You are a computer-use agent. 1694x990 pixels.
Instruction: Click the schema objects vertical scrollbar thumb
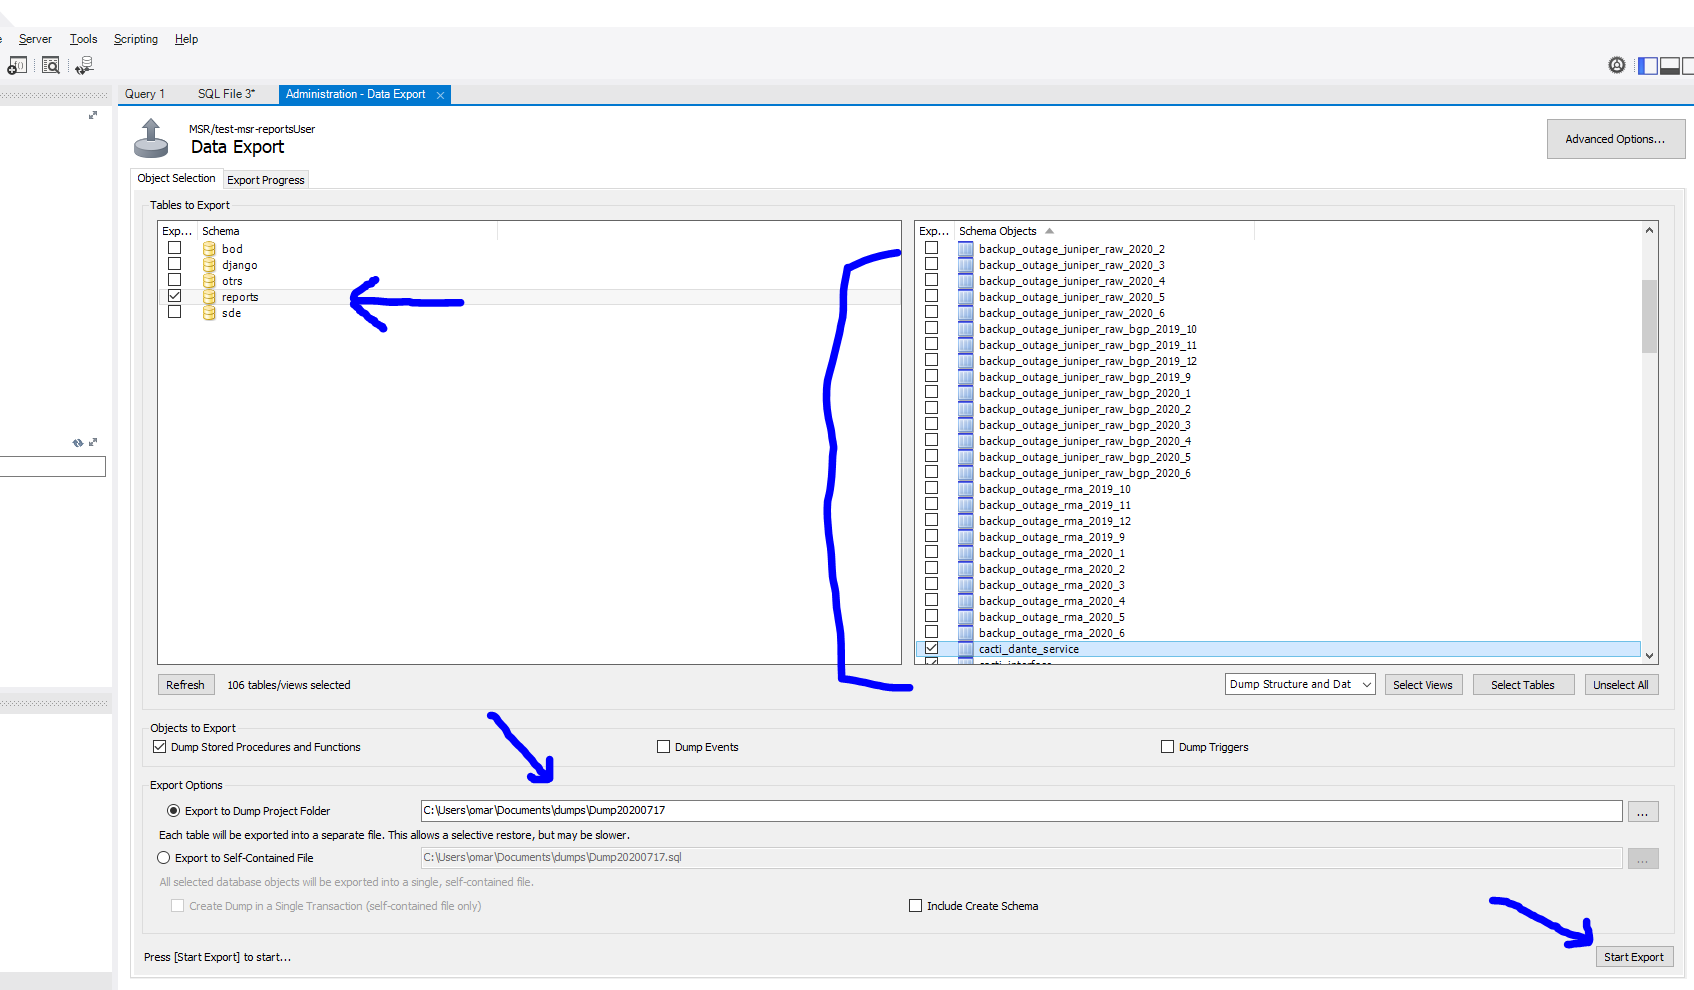(1649, 315)
